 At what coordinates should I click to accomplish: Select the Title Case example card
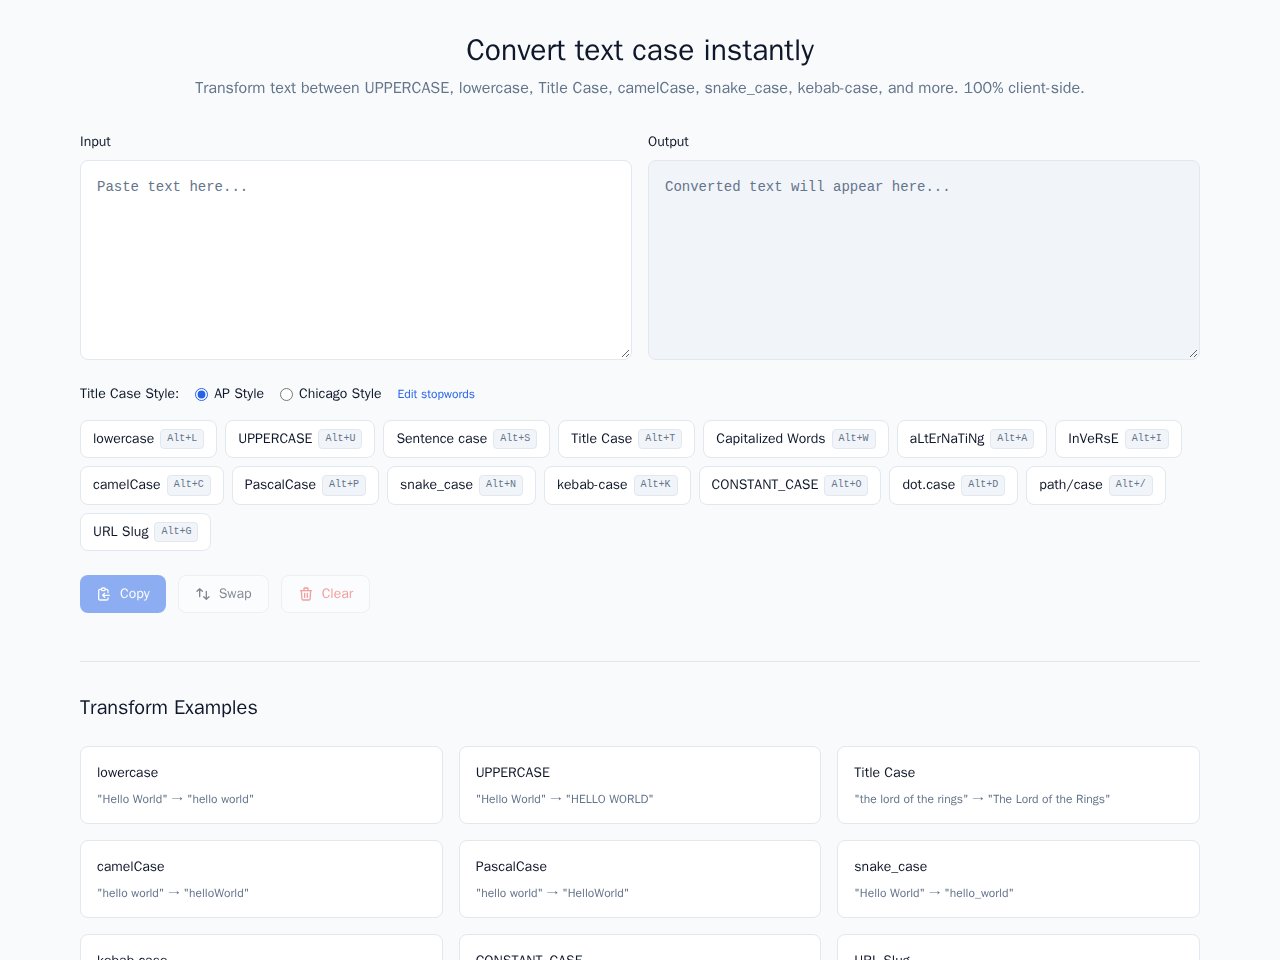click(1018, 785)
